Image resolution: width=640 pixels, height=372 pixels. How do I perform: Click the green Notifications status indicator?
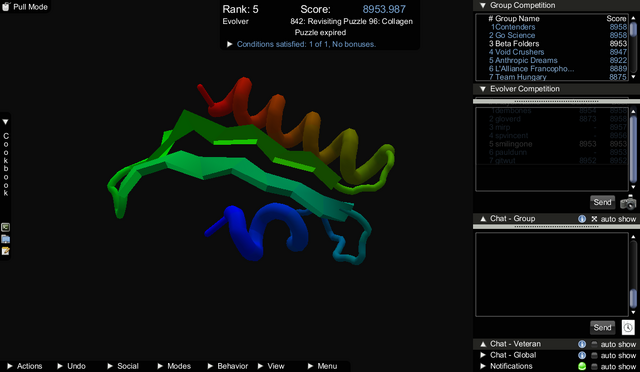tap(582, 366)
